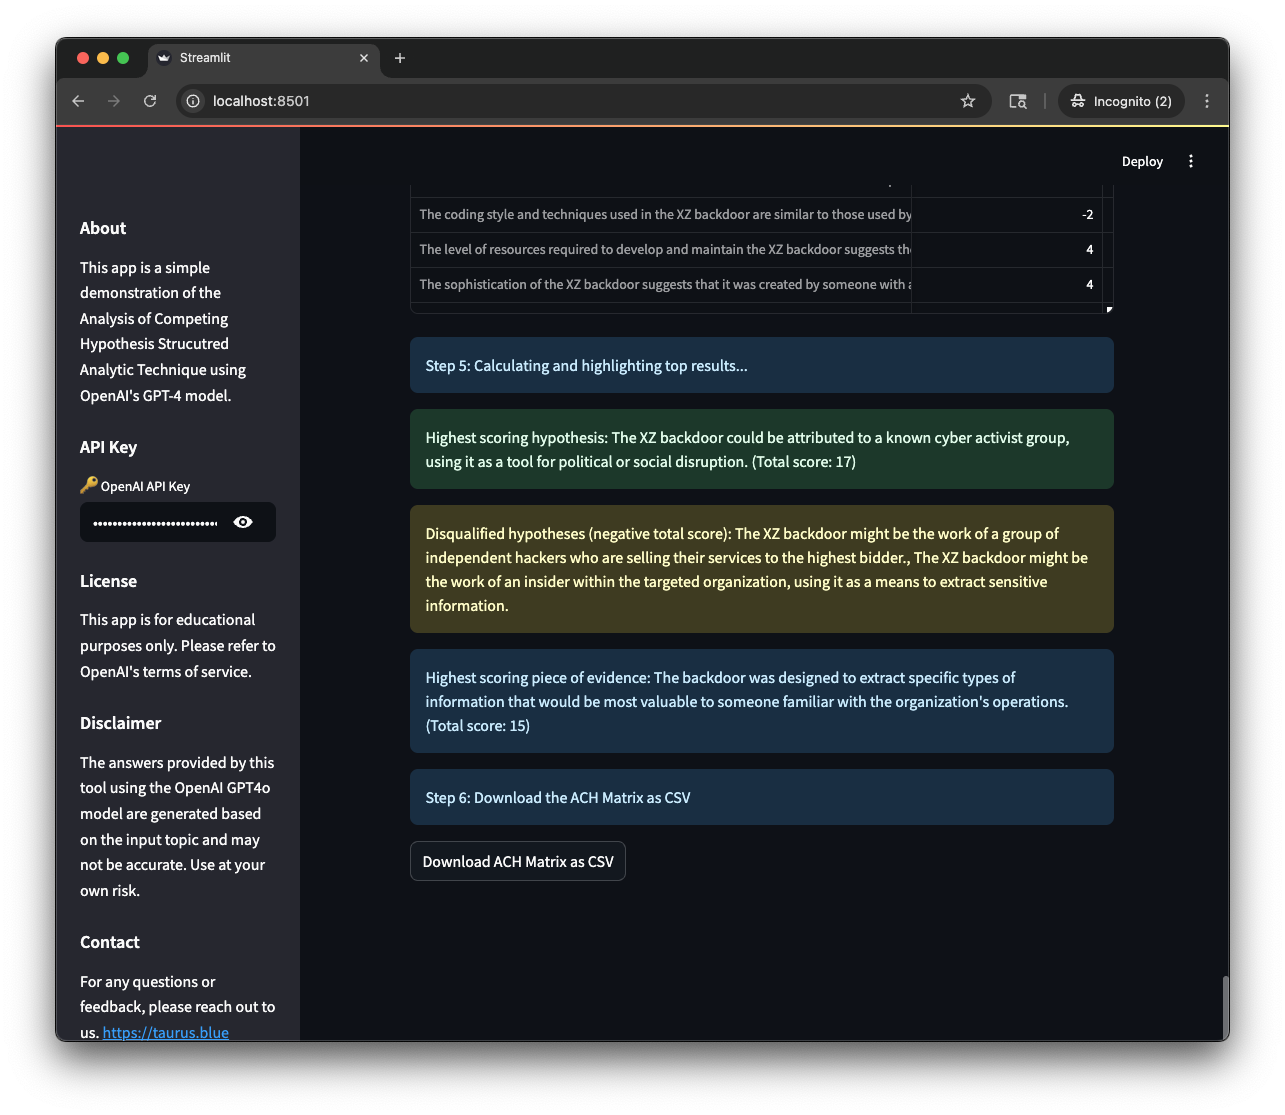1285x1115 pixels.
Task: Click the Step 5 status message
Action: tap(761, 365)
